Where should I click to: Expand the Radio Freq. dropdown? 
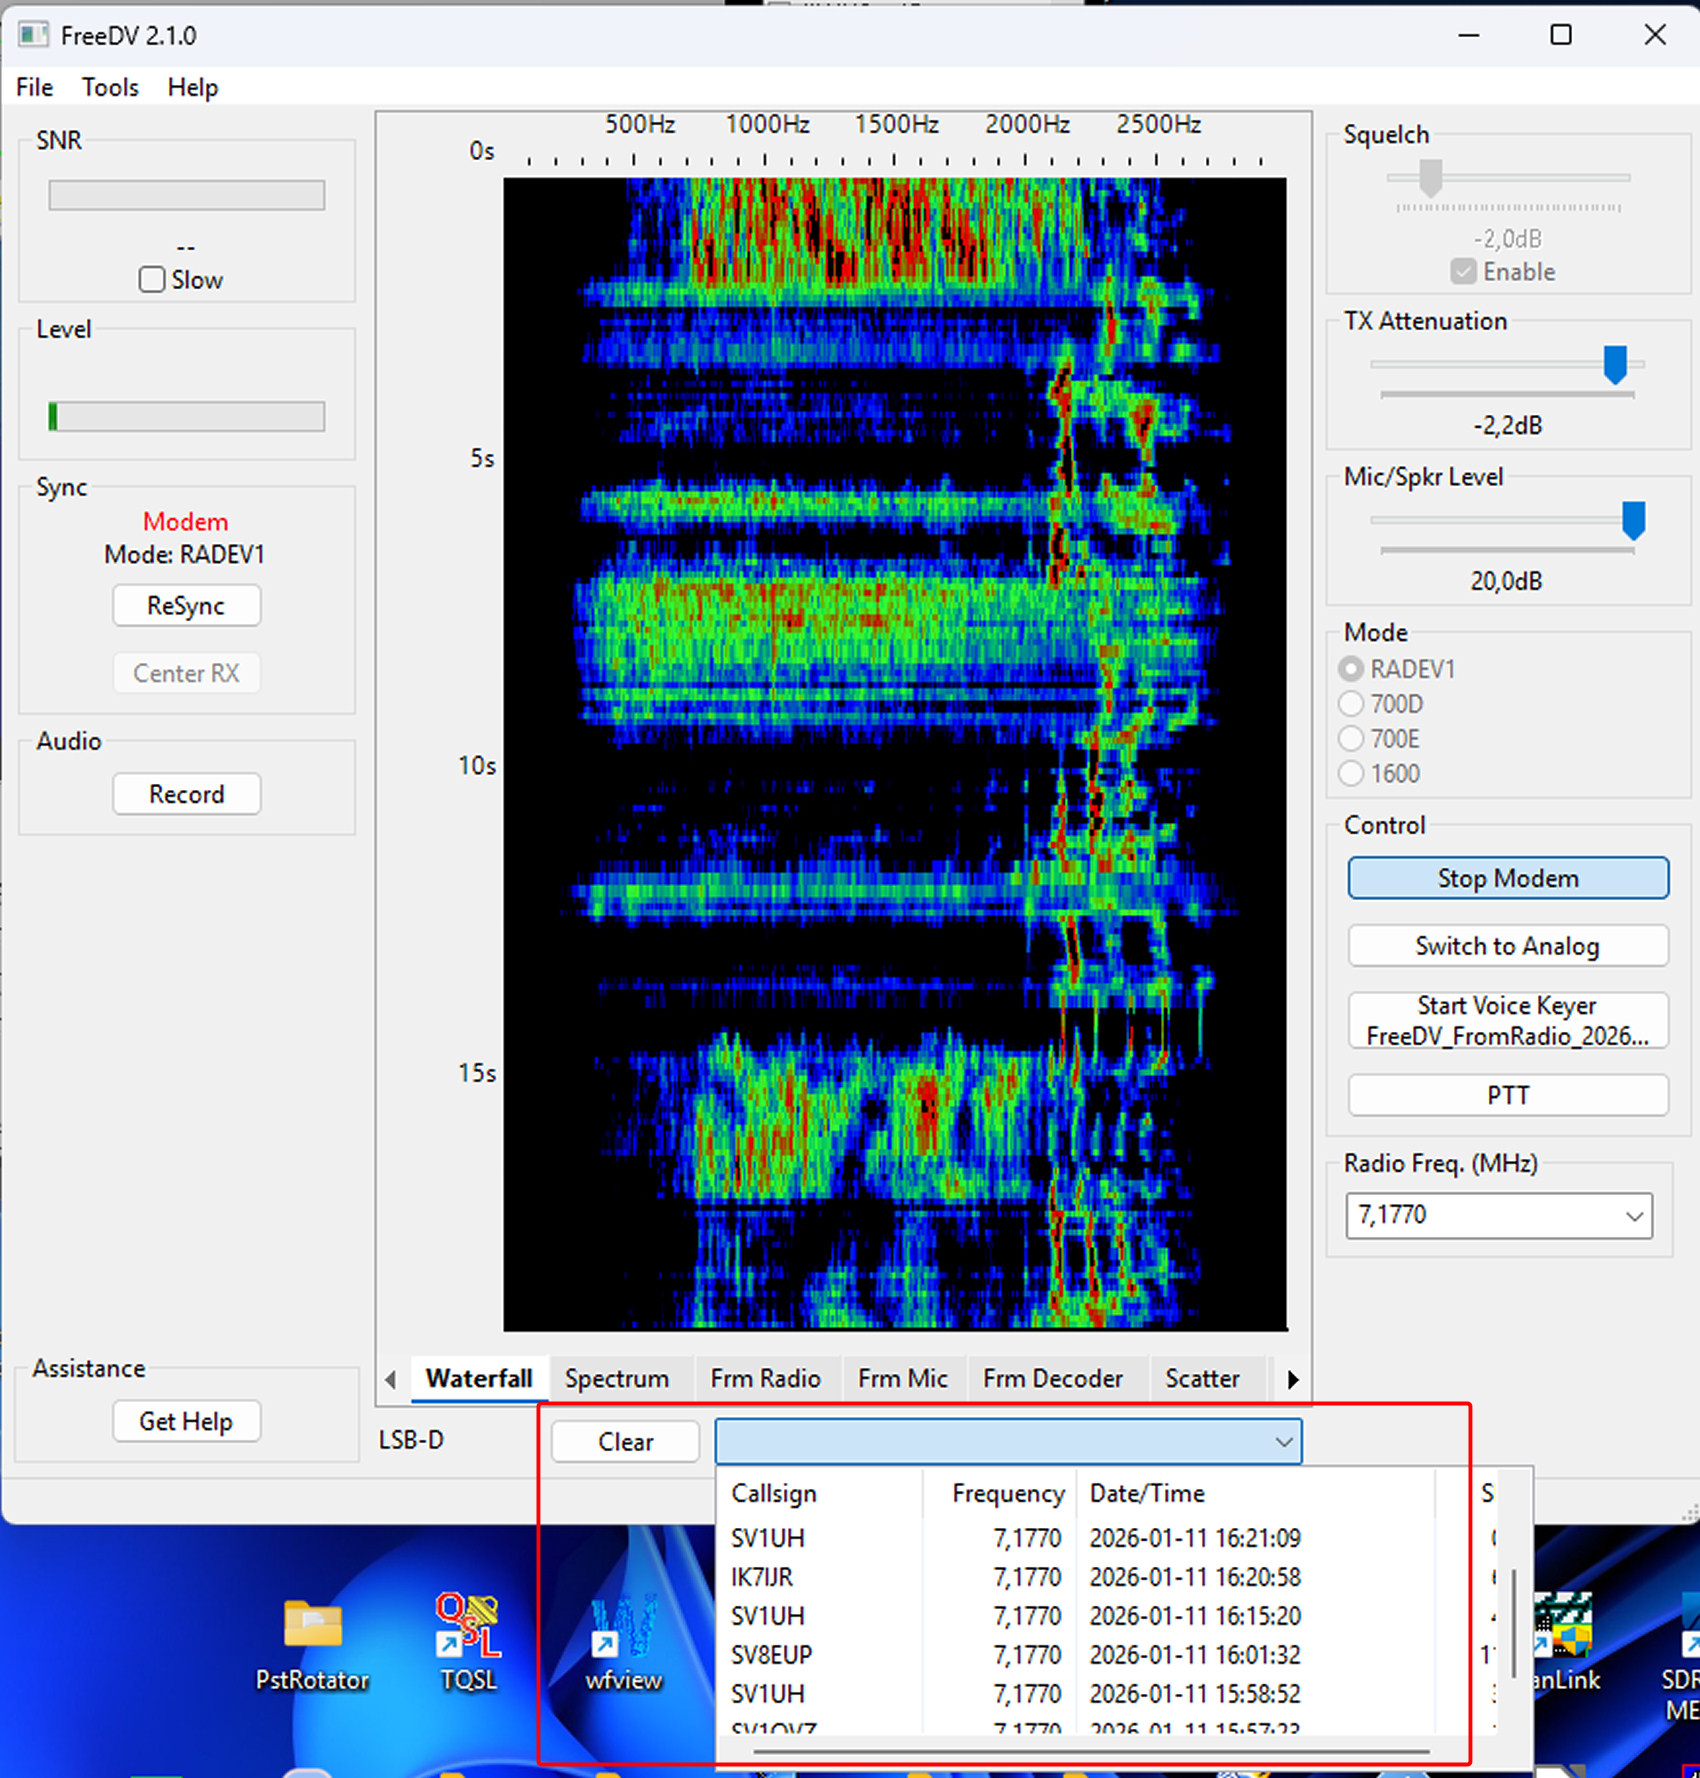pos(1633,1216)
